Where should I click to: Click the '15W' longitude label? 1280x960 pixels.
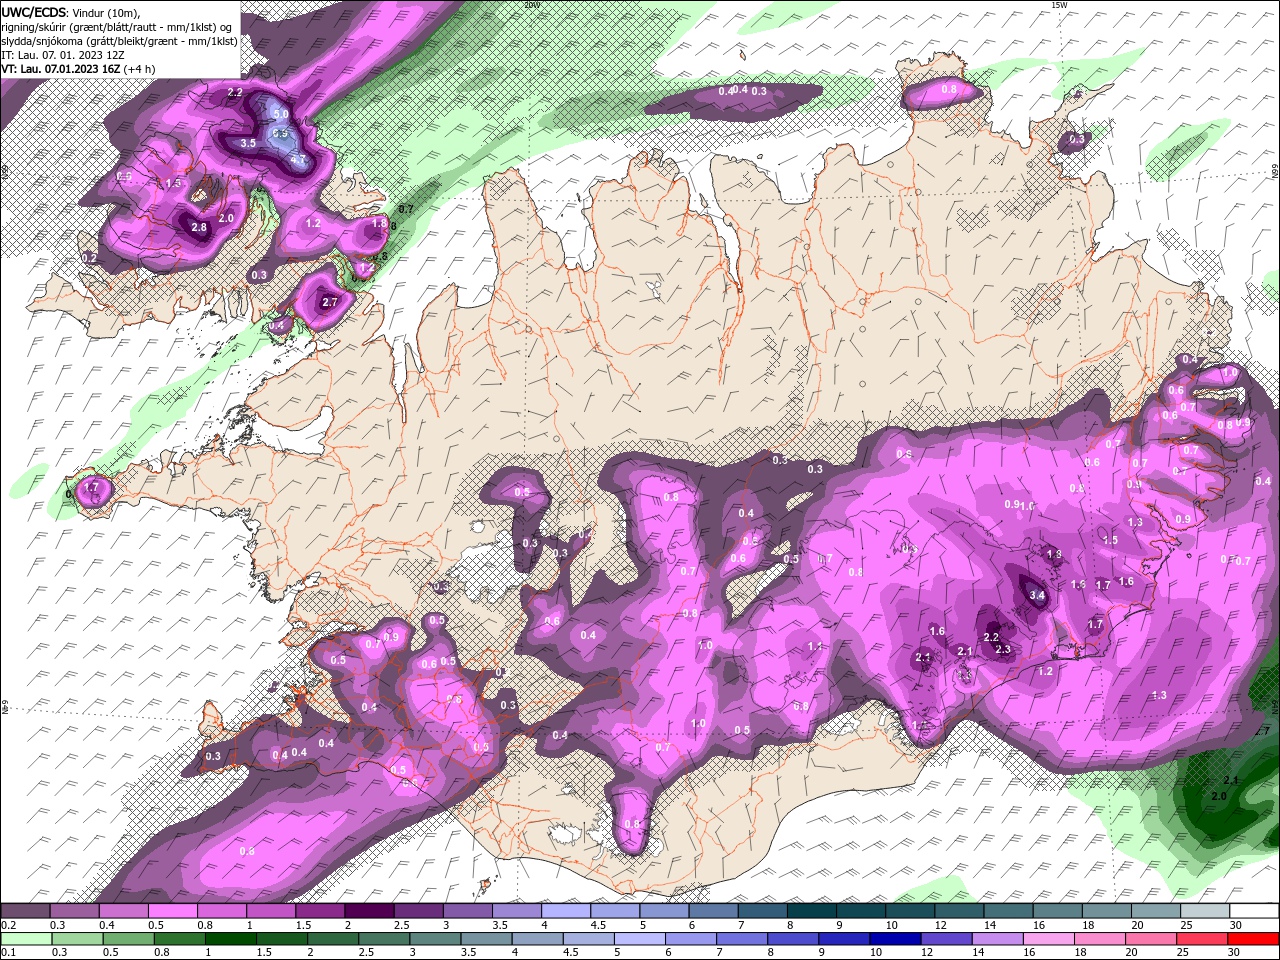click(x=1059, y=5)
